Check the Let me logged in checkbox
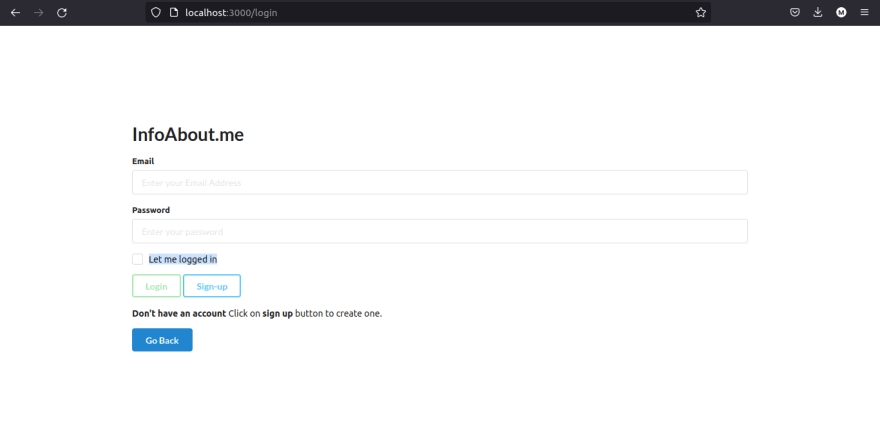This screenshot has width=880, height=448. coord(138,259)
